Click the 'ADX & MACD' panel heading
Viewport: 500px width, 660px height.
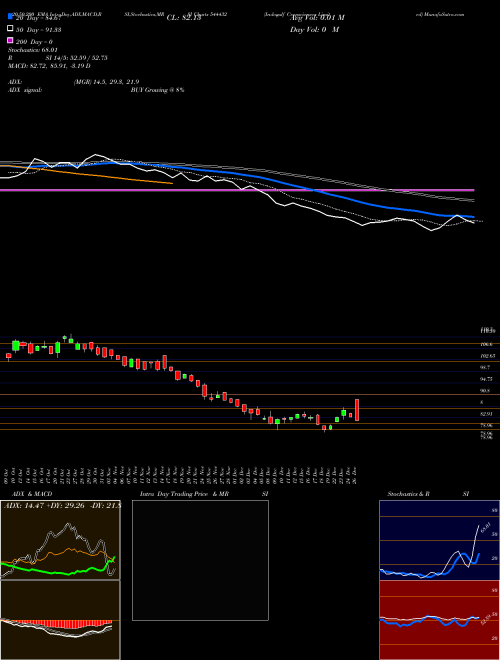coord(32,494)
